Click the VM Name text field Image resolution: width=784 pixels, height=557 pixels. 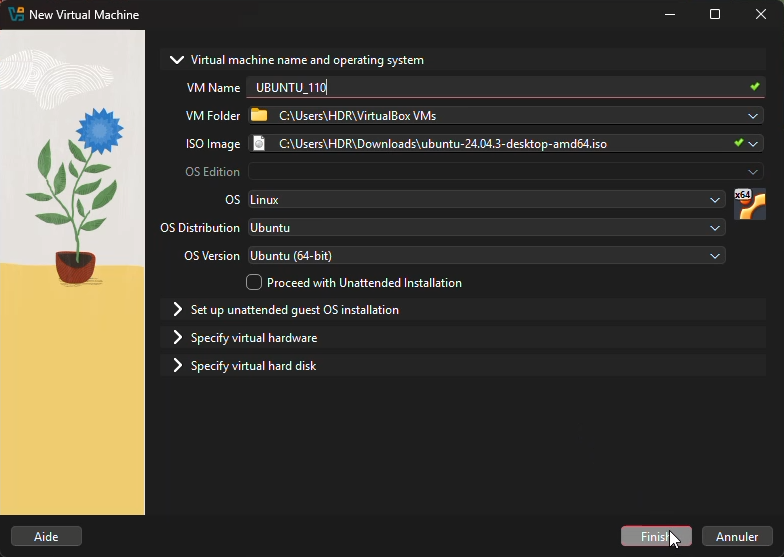coord(500,87)
